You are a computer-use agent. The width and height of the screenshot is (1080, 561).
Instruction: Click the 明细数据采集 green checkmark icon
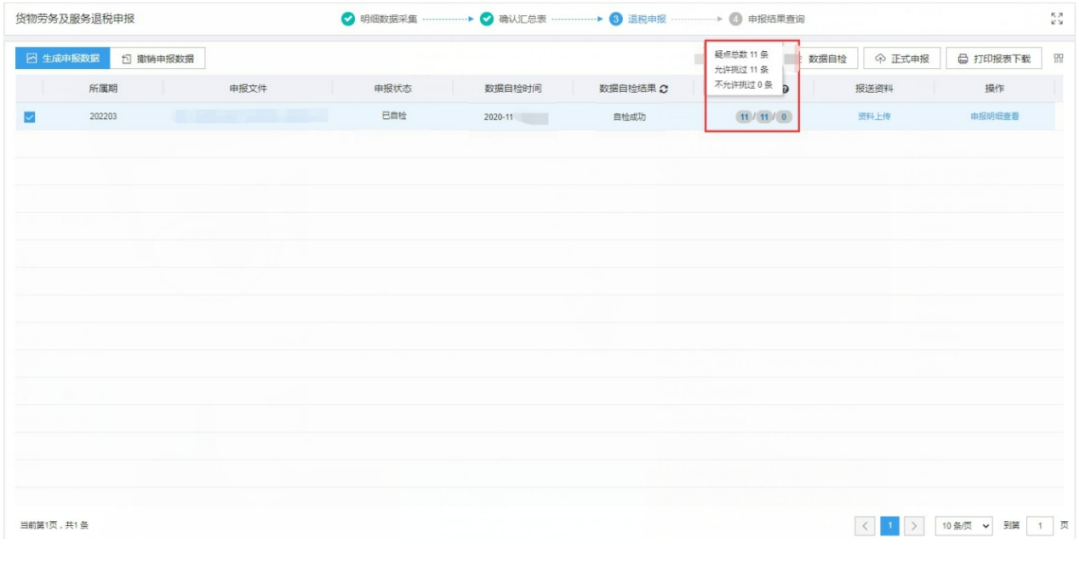348,19
